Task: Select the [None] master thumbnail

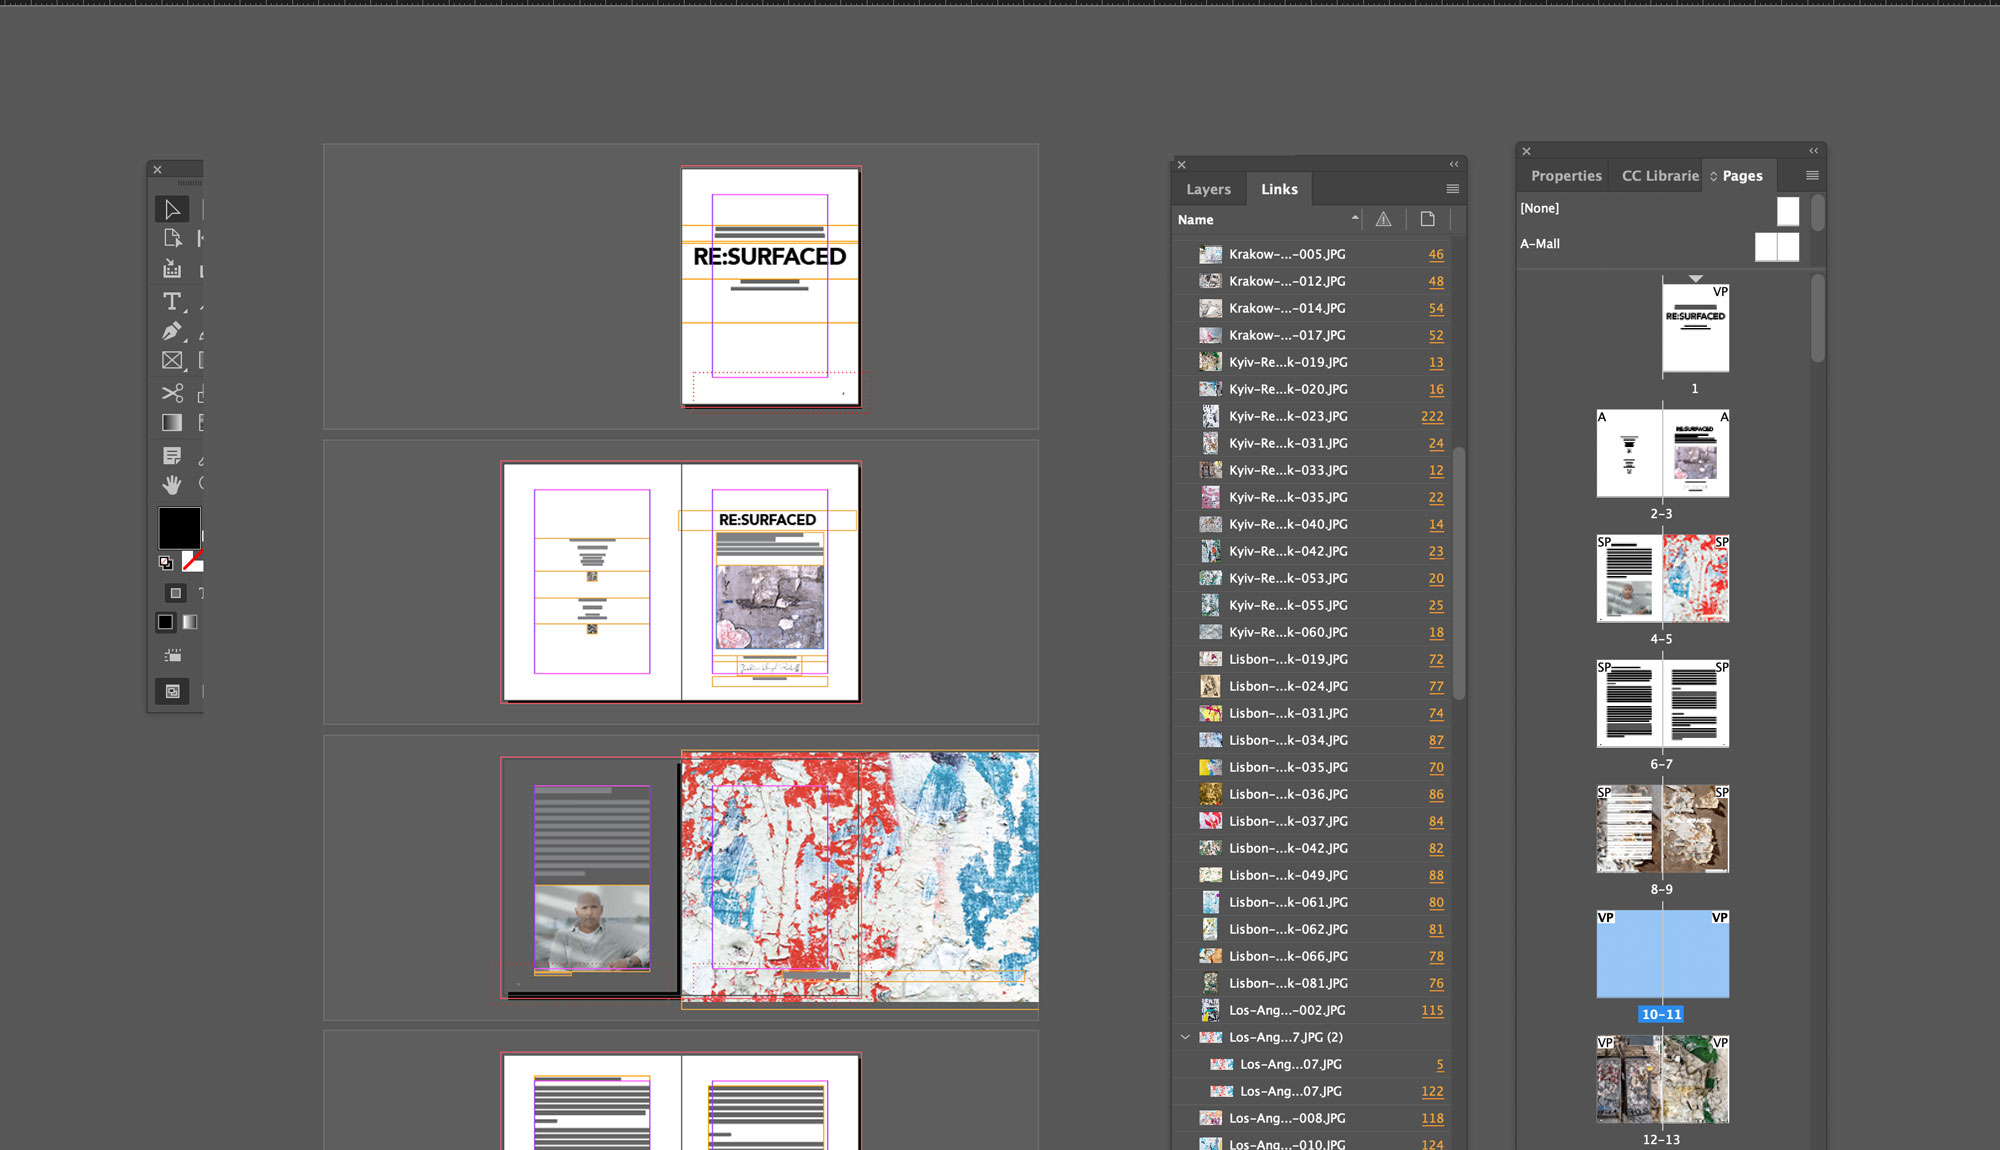Action: click(1788, 210)
